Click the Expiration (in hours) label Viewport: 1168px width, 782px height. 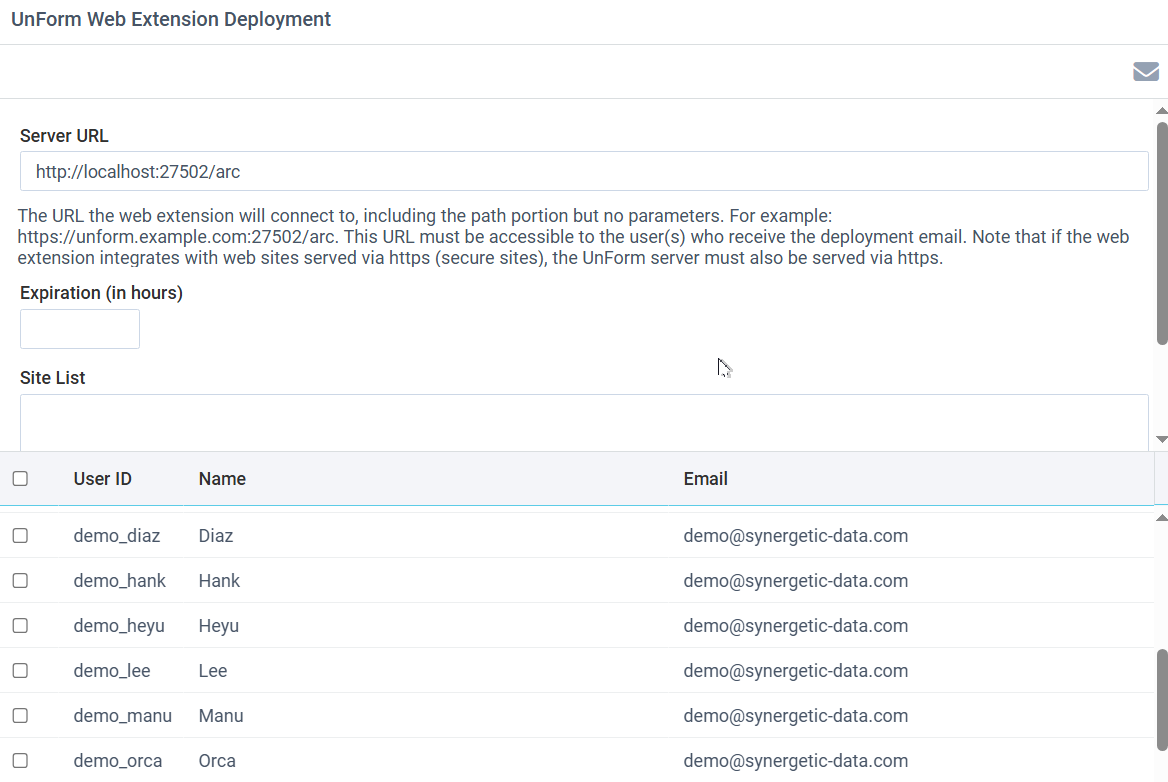point(101,293)
